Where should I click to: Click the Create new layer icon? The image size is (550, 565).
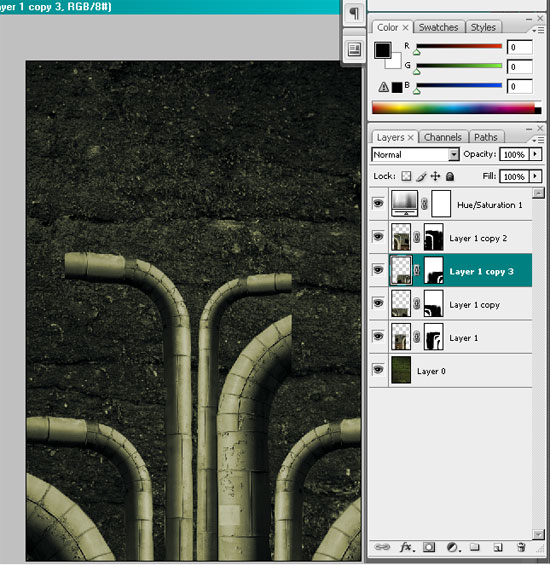click(498, 548)
